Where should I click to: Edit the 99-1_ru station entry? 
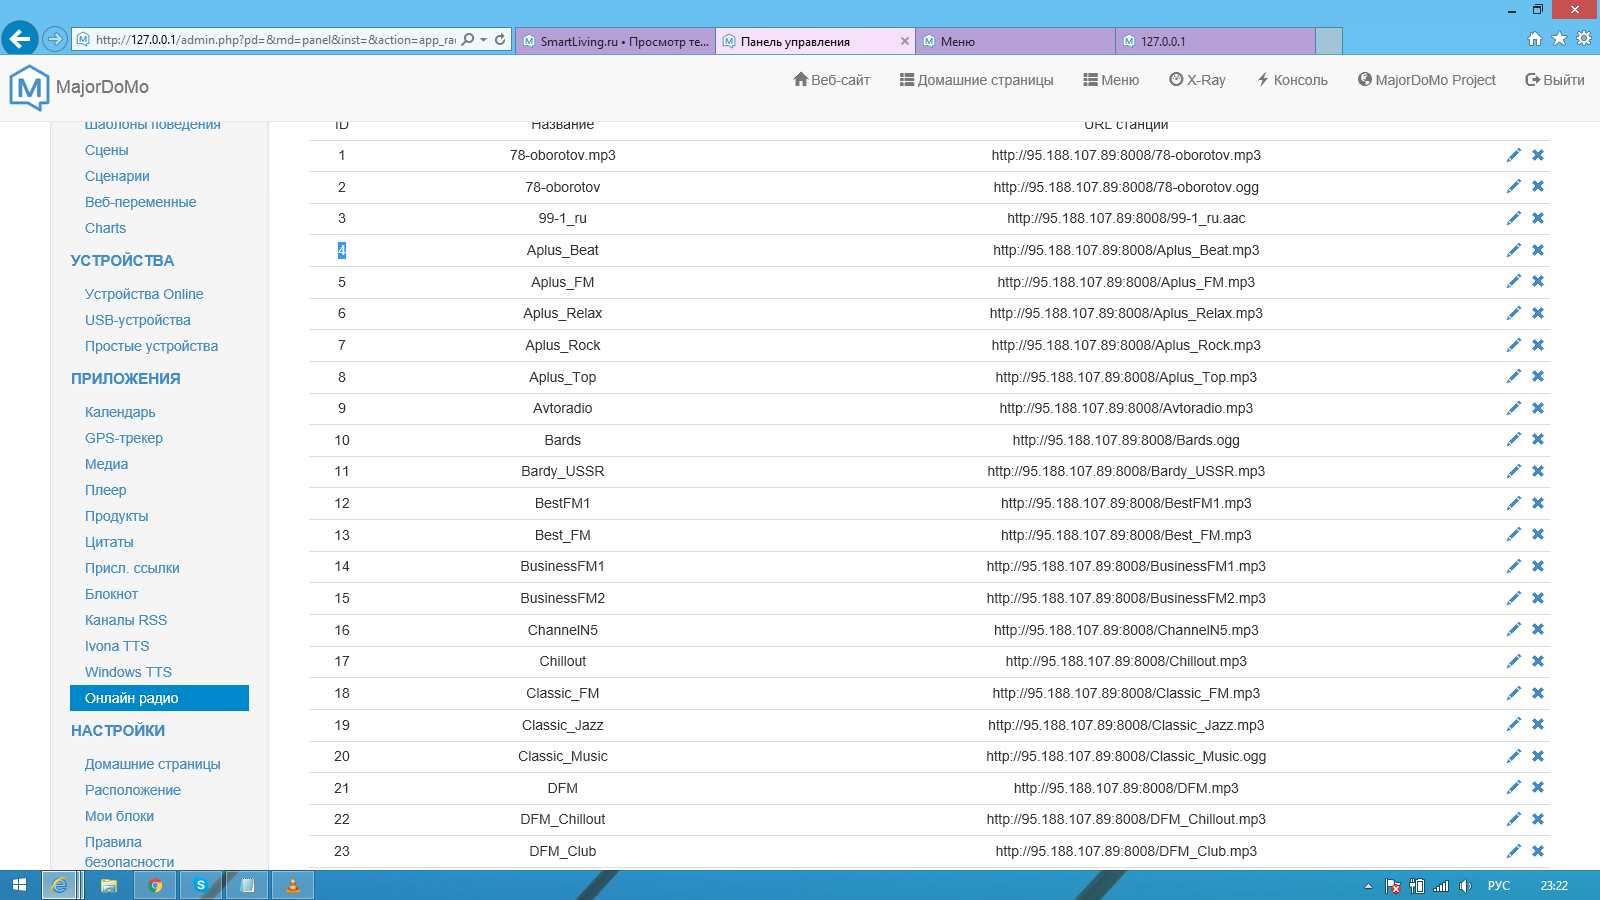point(1514,218)
